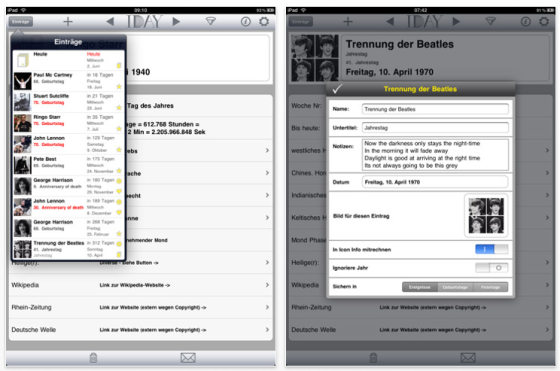Open the Pete Best entry

pyautogui.click(x=69, y=165)
